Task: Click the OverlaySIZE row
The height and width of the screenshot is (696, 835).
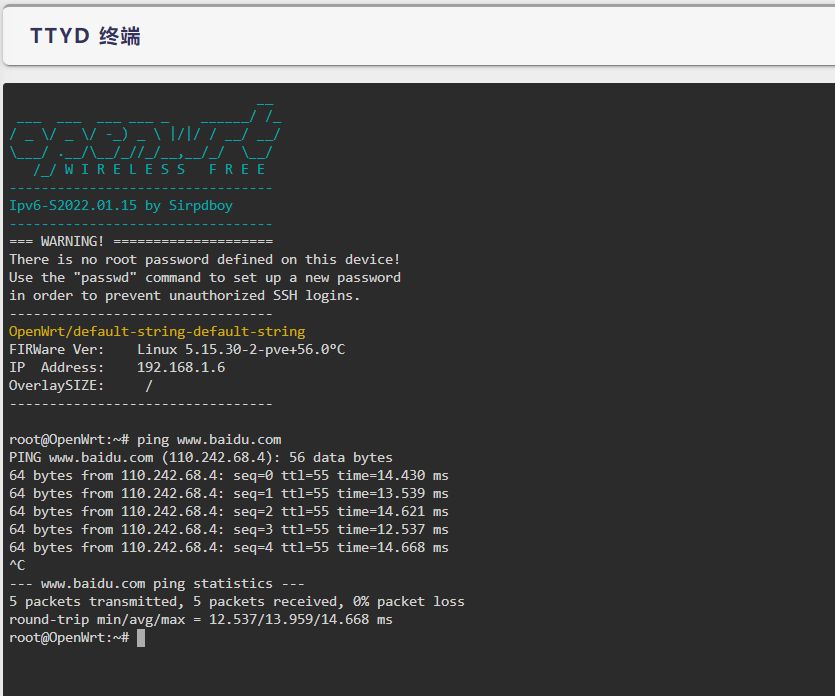Action: pyautogui.click(x=81, y=386)
